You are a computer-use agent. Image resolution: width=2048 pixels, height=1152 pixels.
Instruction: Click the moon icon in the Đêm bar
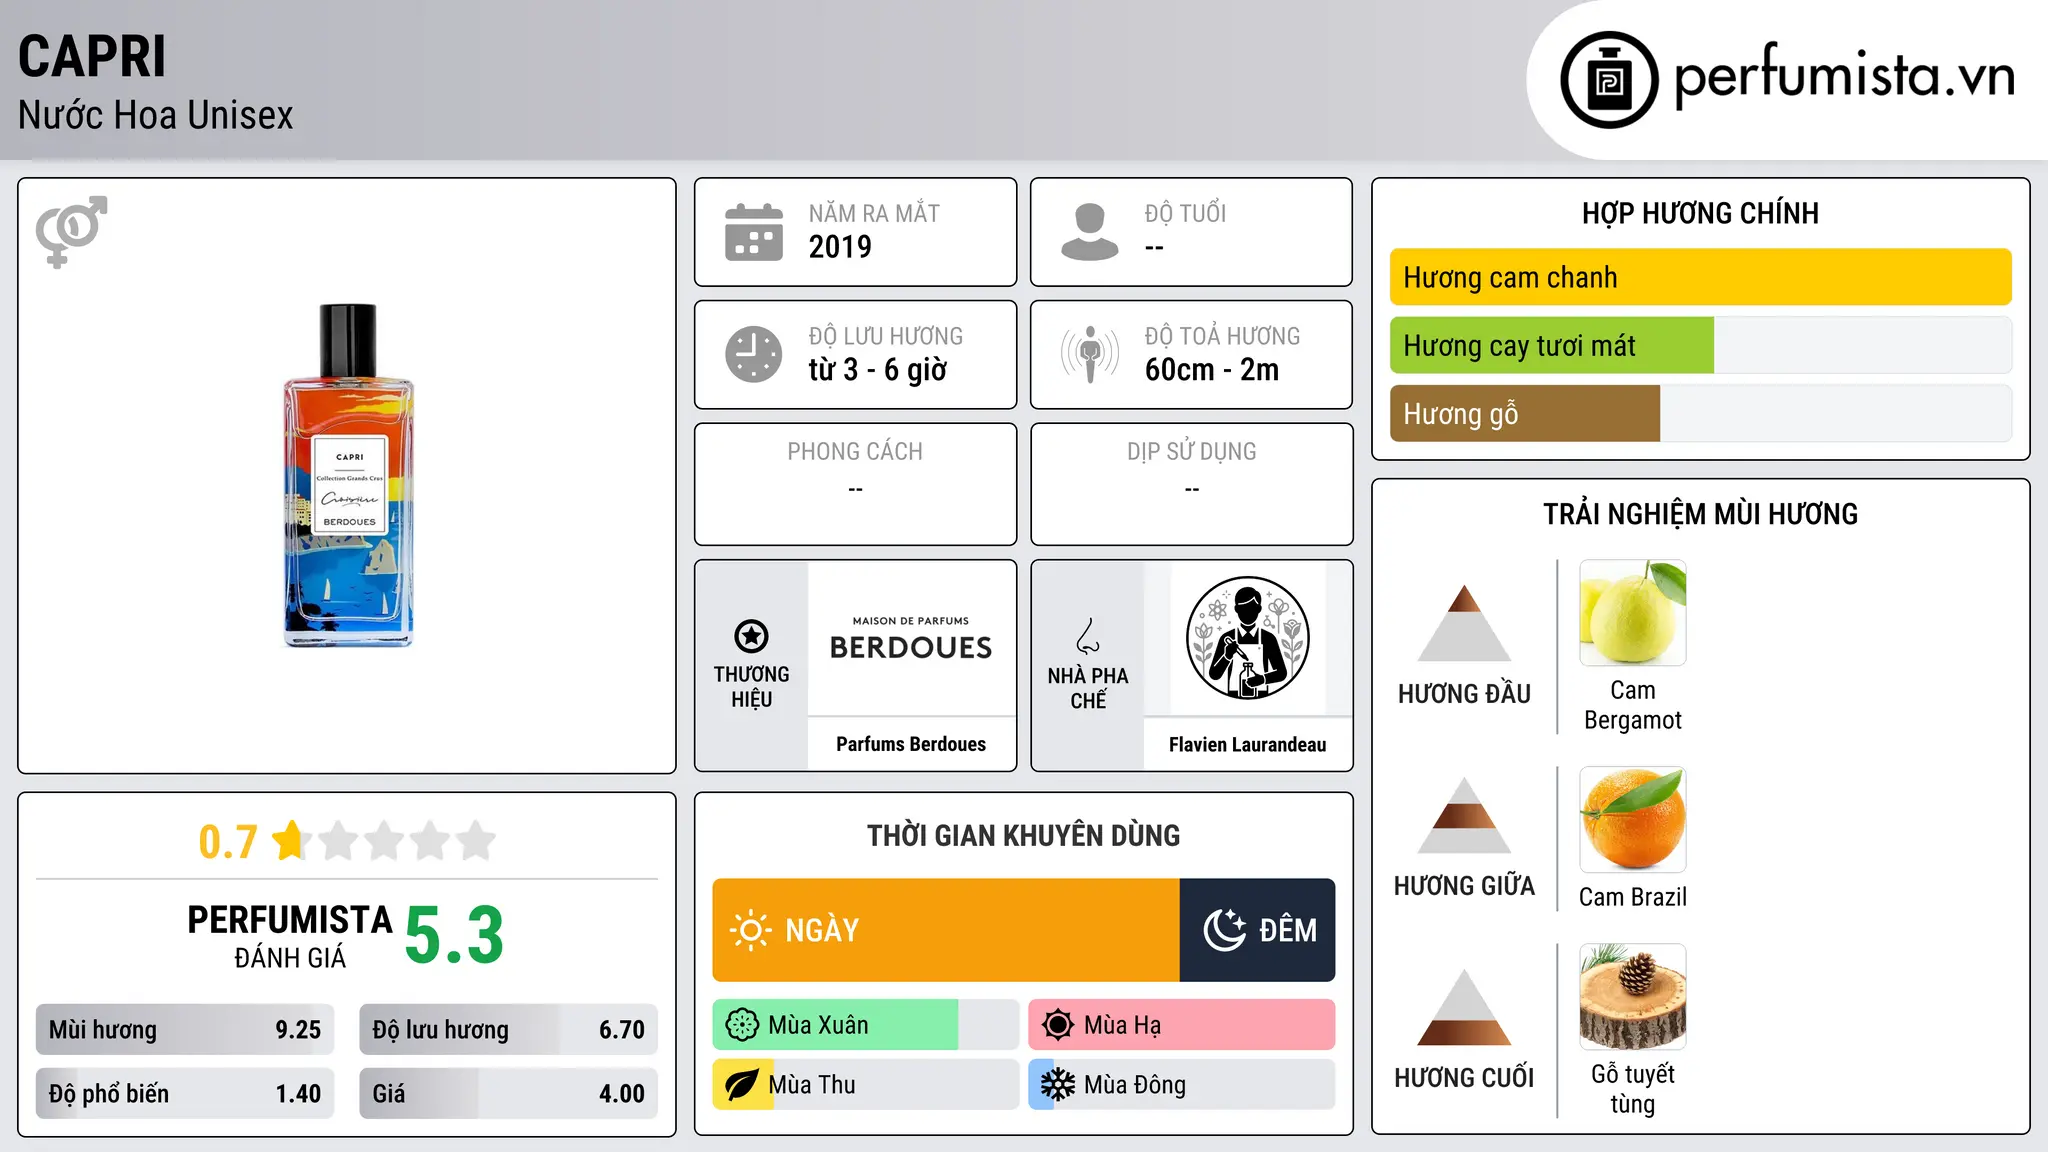pyautogui.click(x=1225, y=930)
